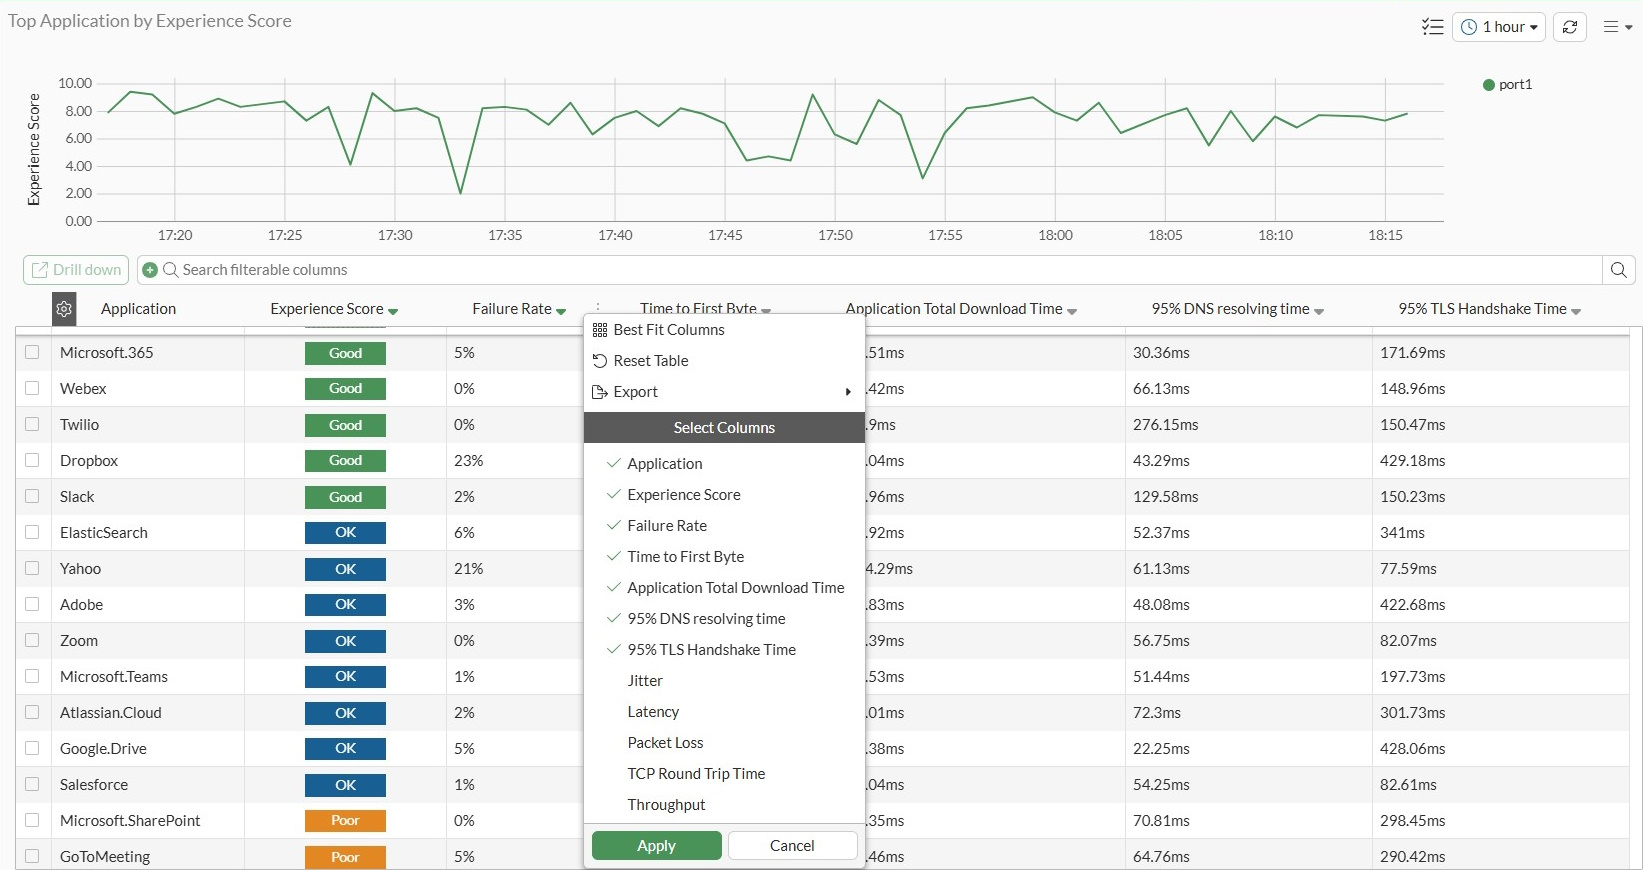Choose Reset Table from the menu

tap(650, 361)
